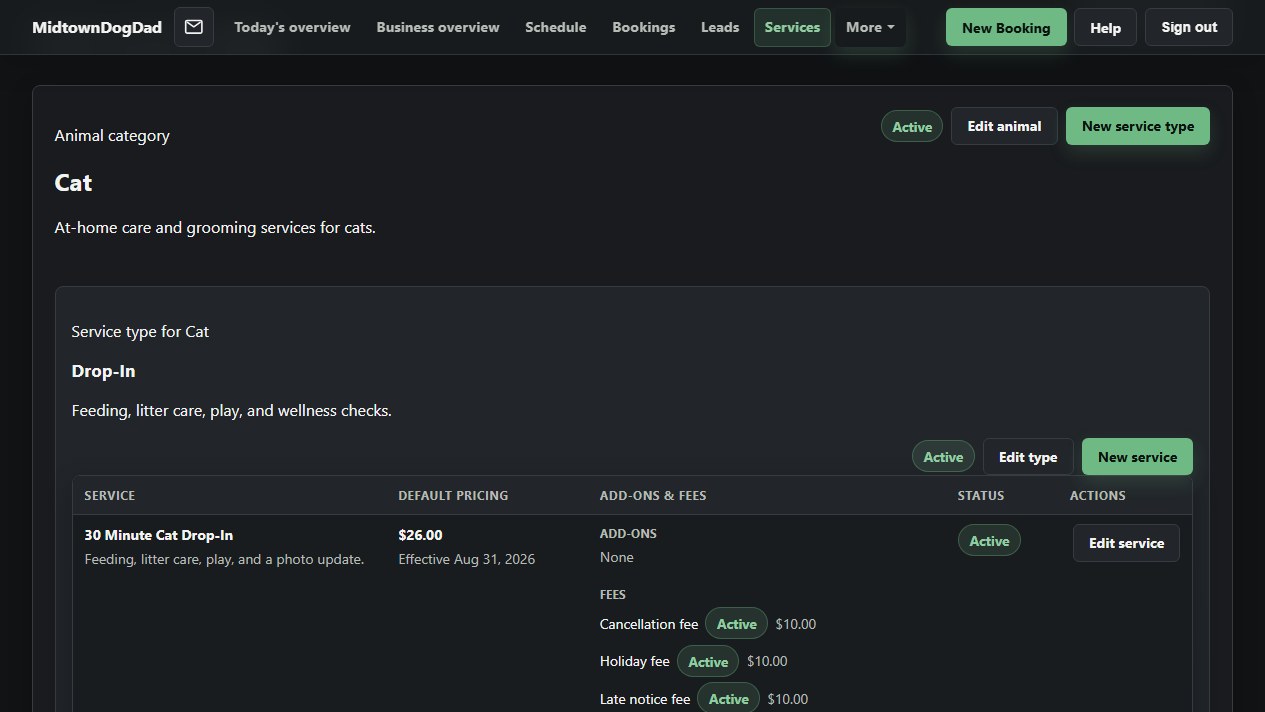1265x712 pixels.
Task: Click the 30 Minute service status Active badge
Action: point(989,541)
